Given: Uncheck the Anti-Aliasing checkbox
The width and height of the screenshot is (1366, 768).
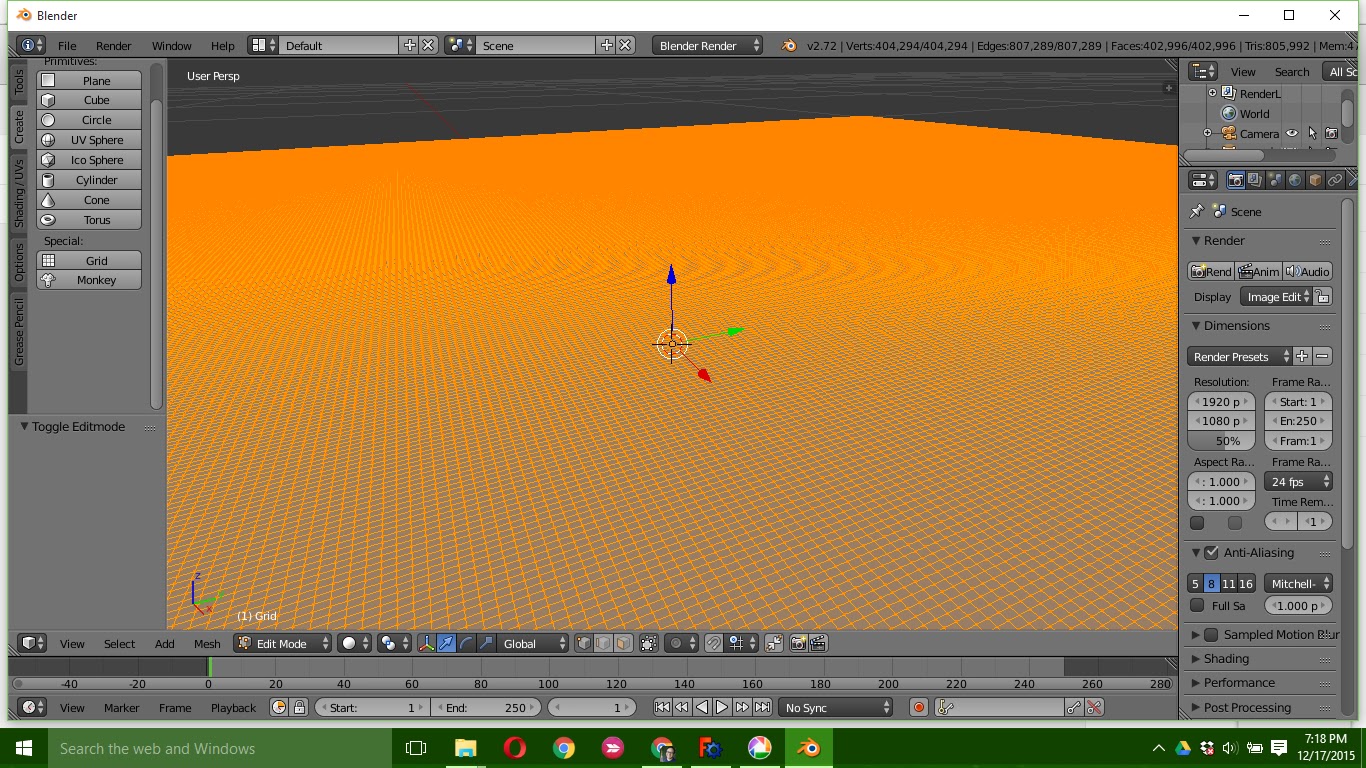Looking at the screenshot, I should (1209, 552).
